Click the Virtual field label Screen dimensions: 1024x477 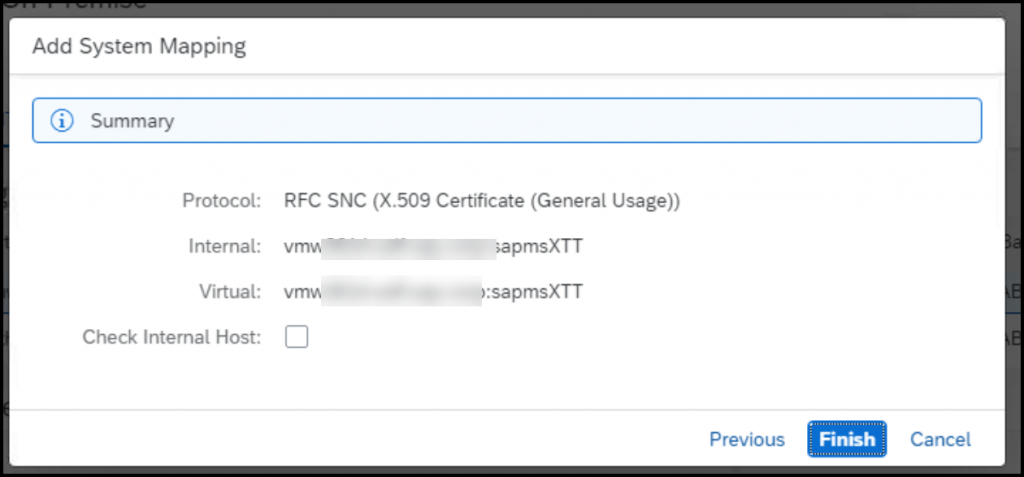coord(231,291)
